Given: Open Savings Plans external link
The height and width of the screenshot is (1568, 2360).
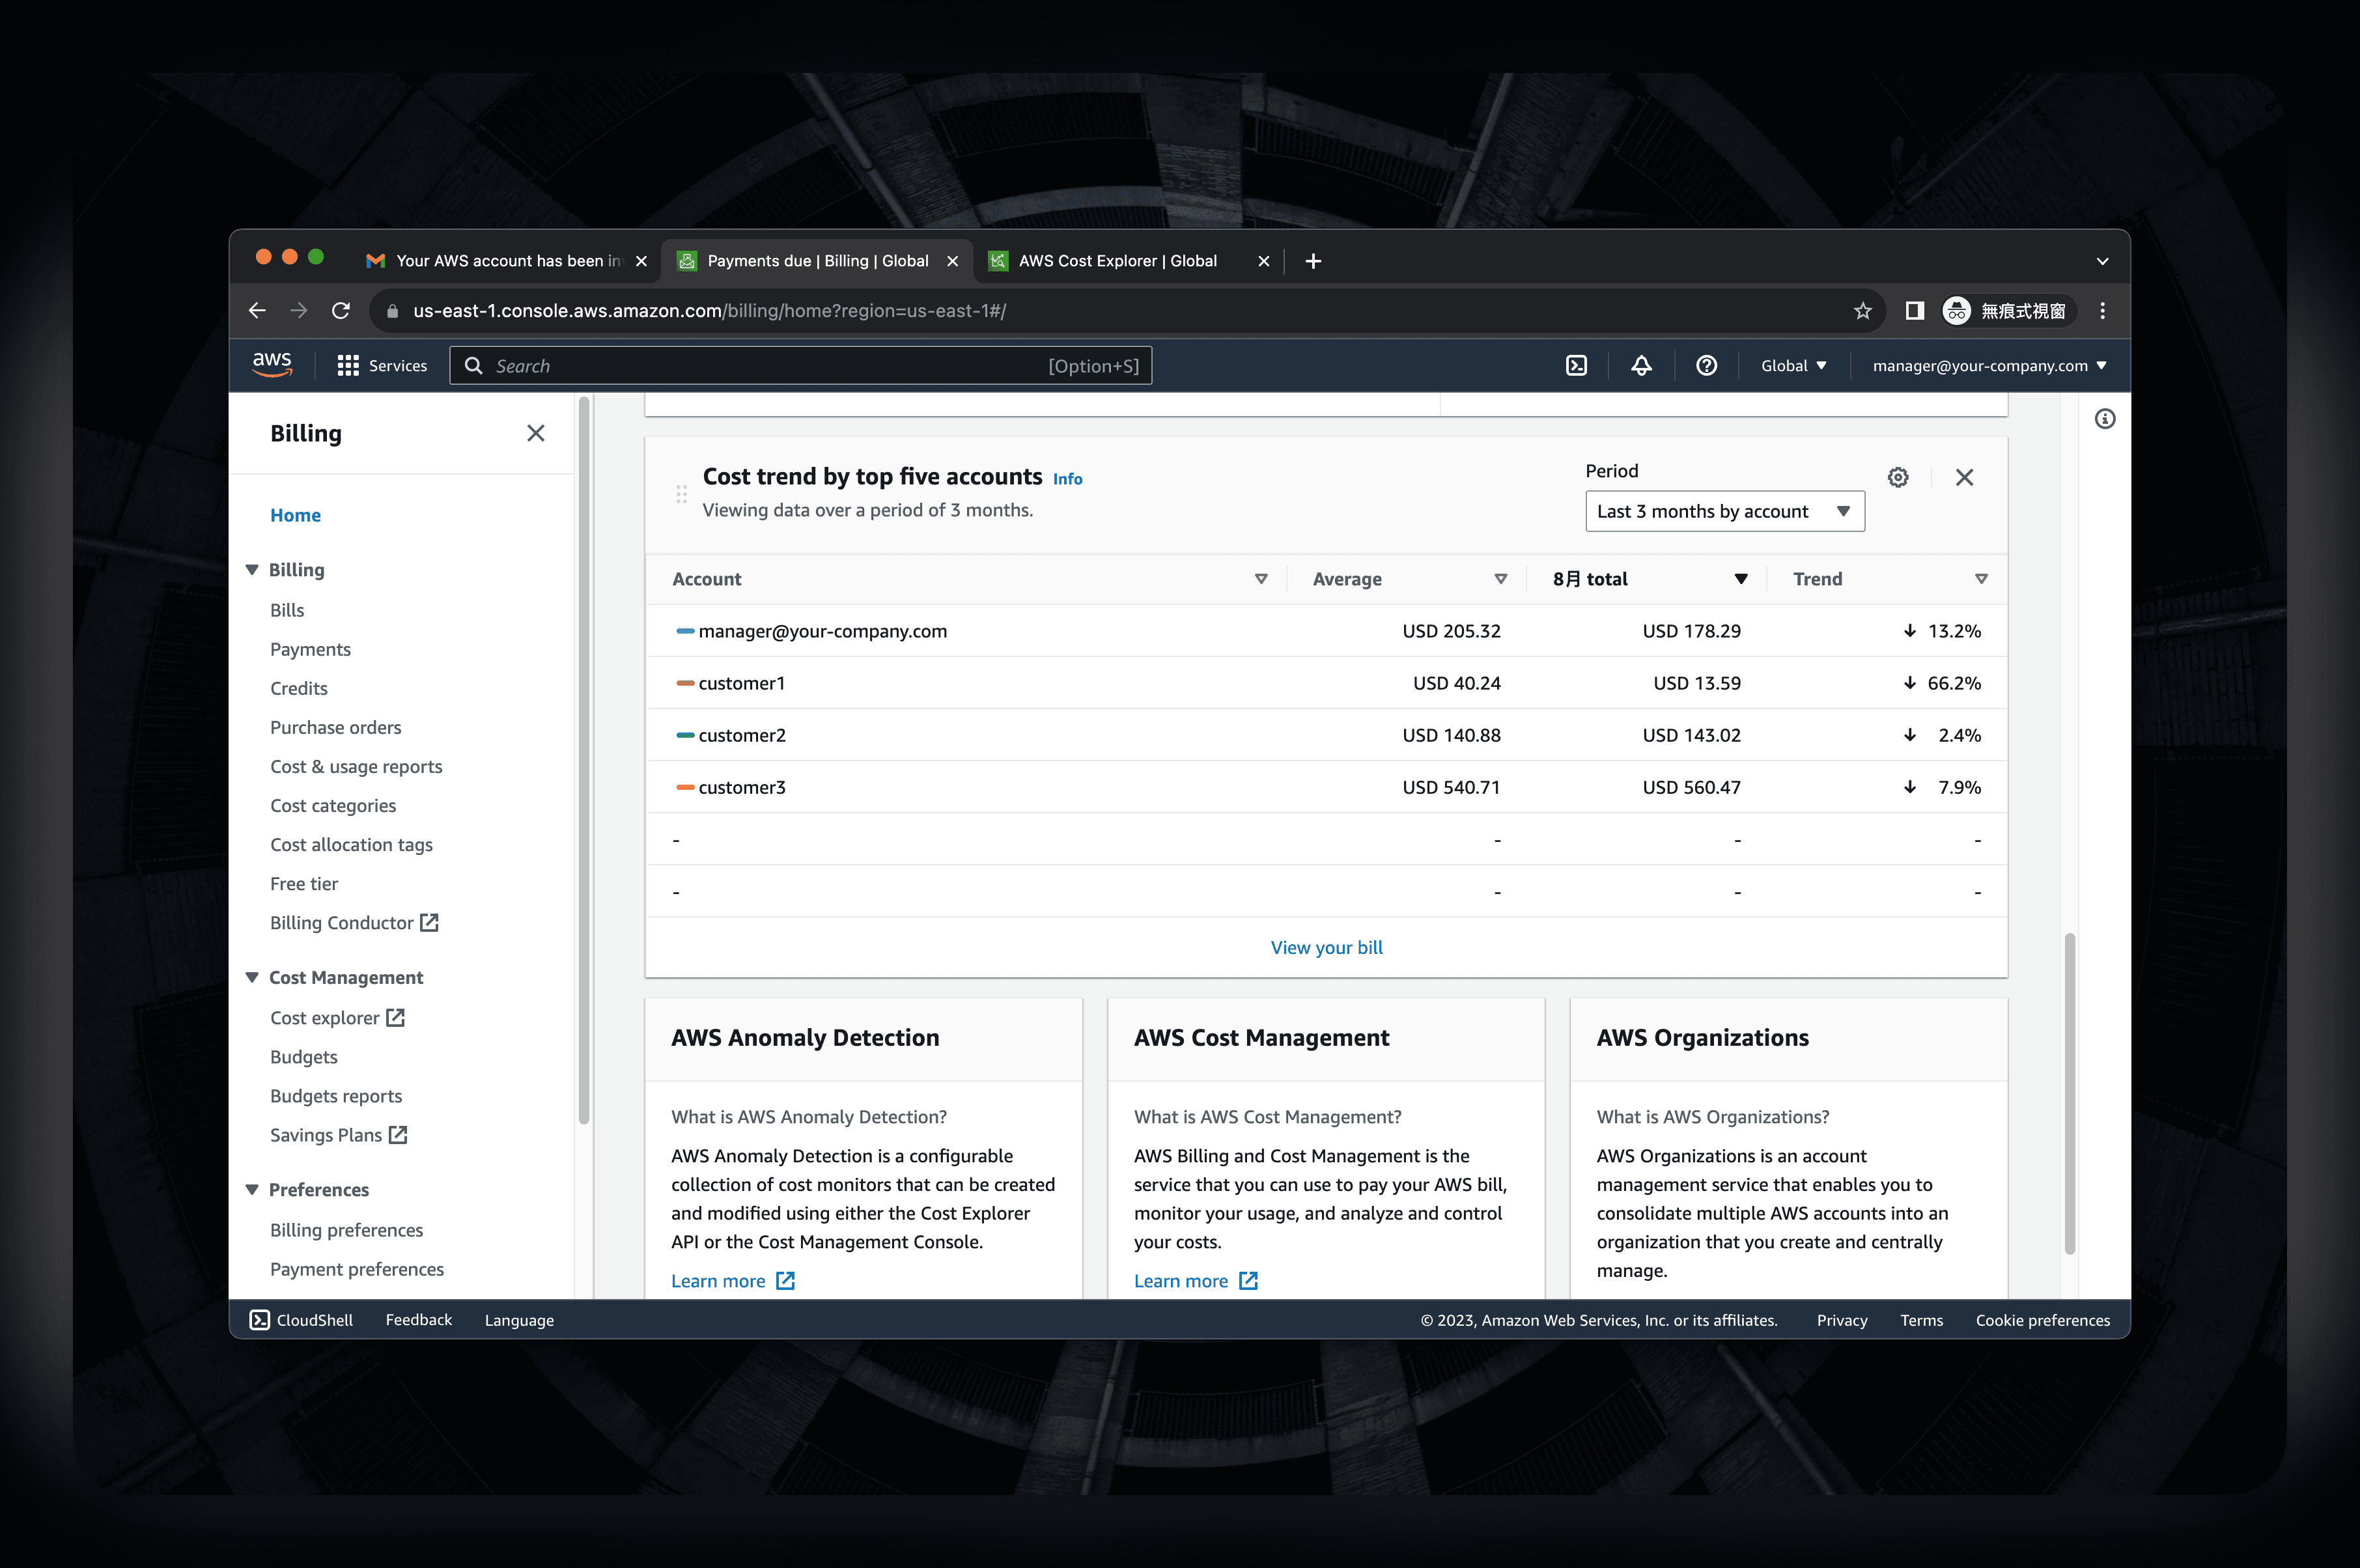Looking at the screenshot, I should (338, 1135).
